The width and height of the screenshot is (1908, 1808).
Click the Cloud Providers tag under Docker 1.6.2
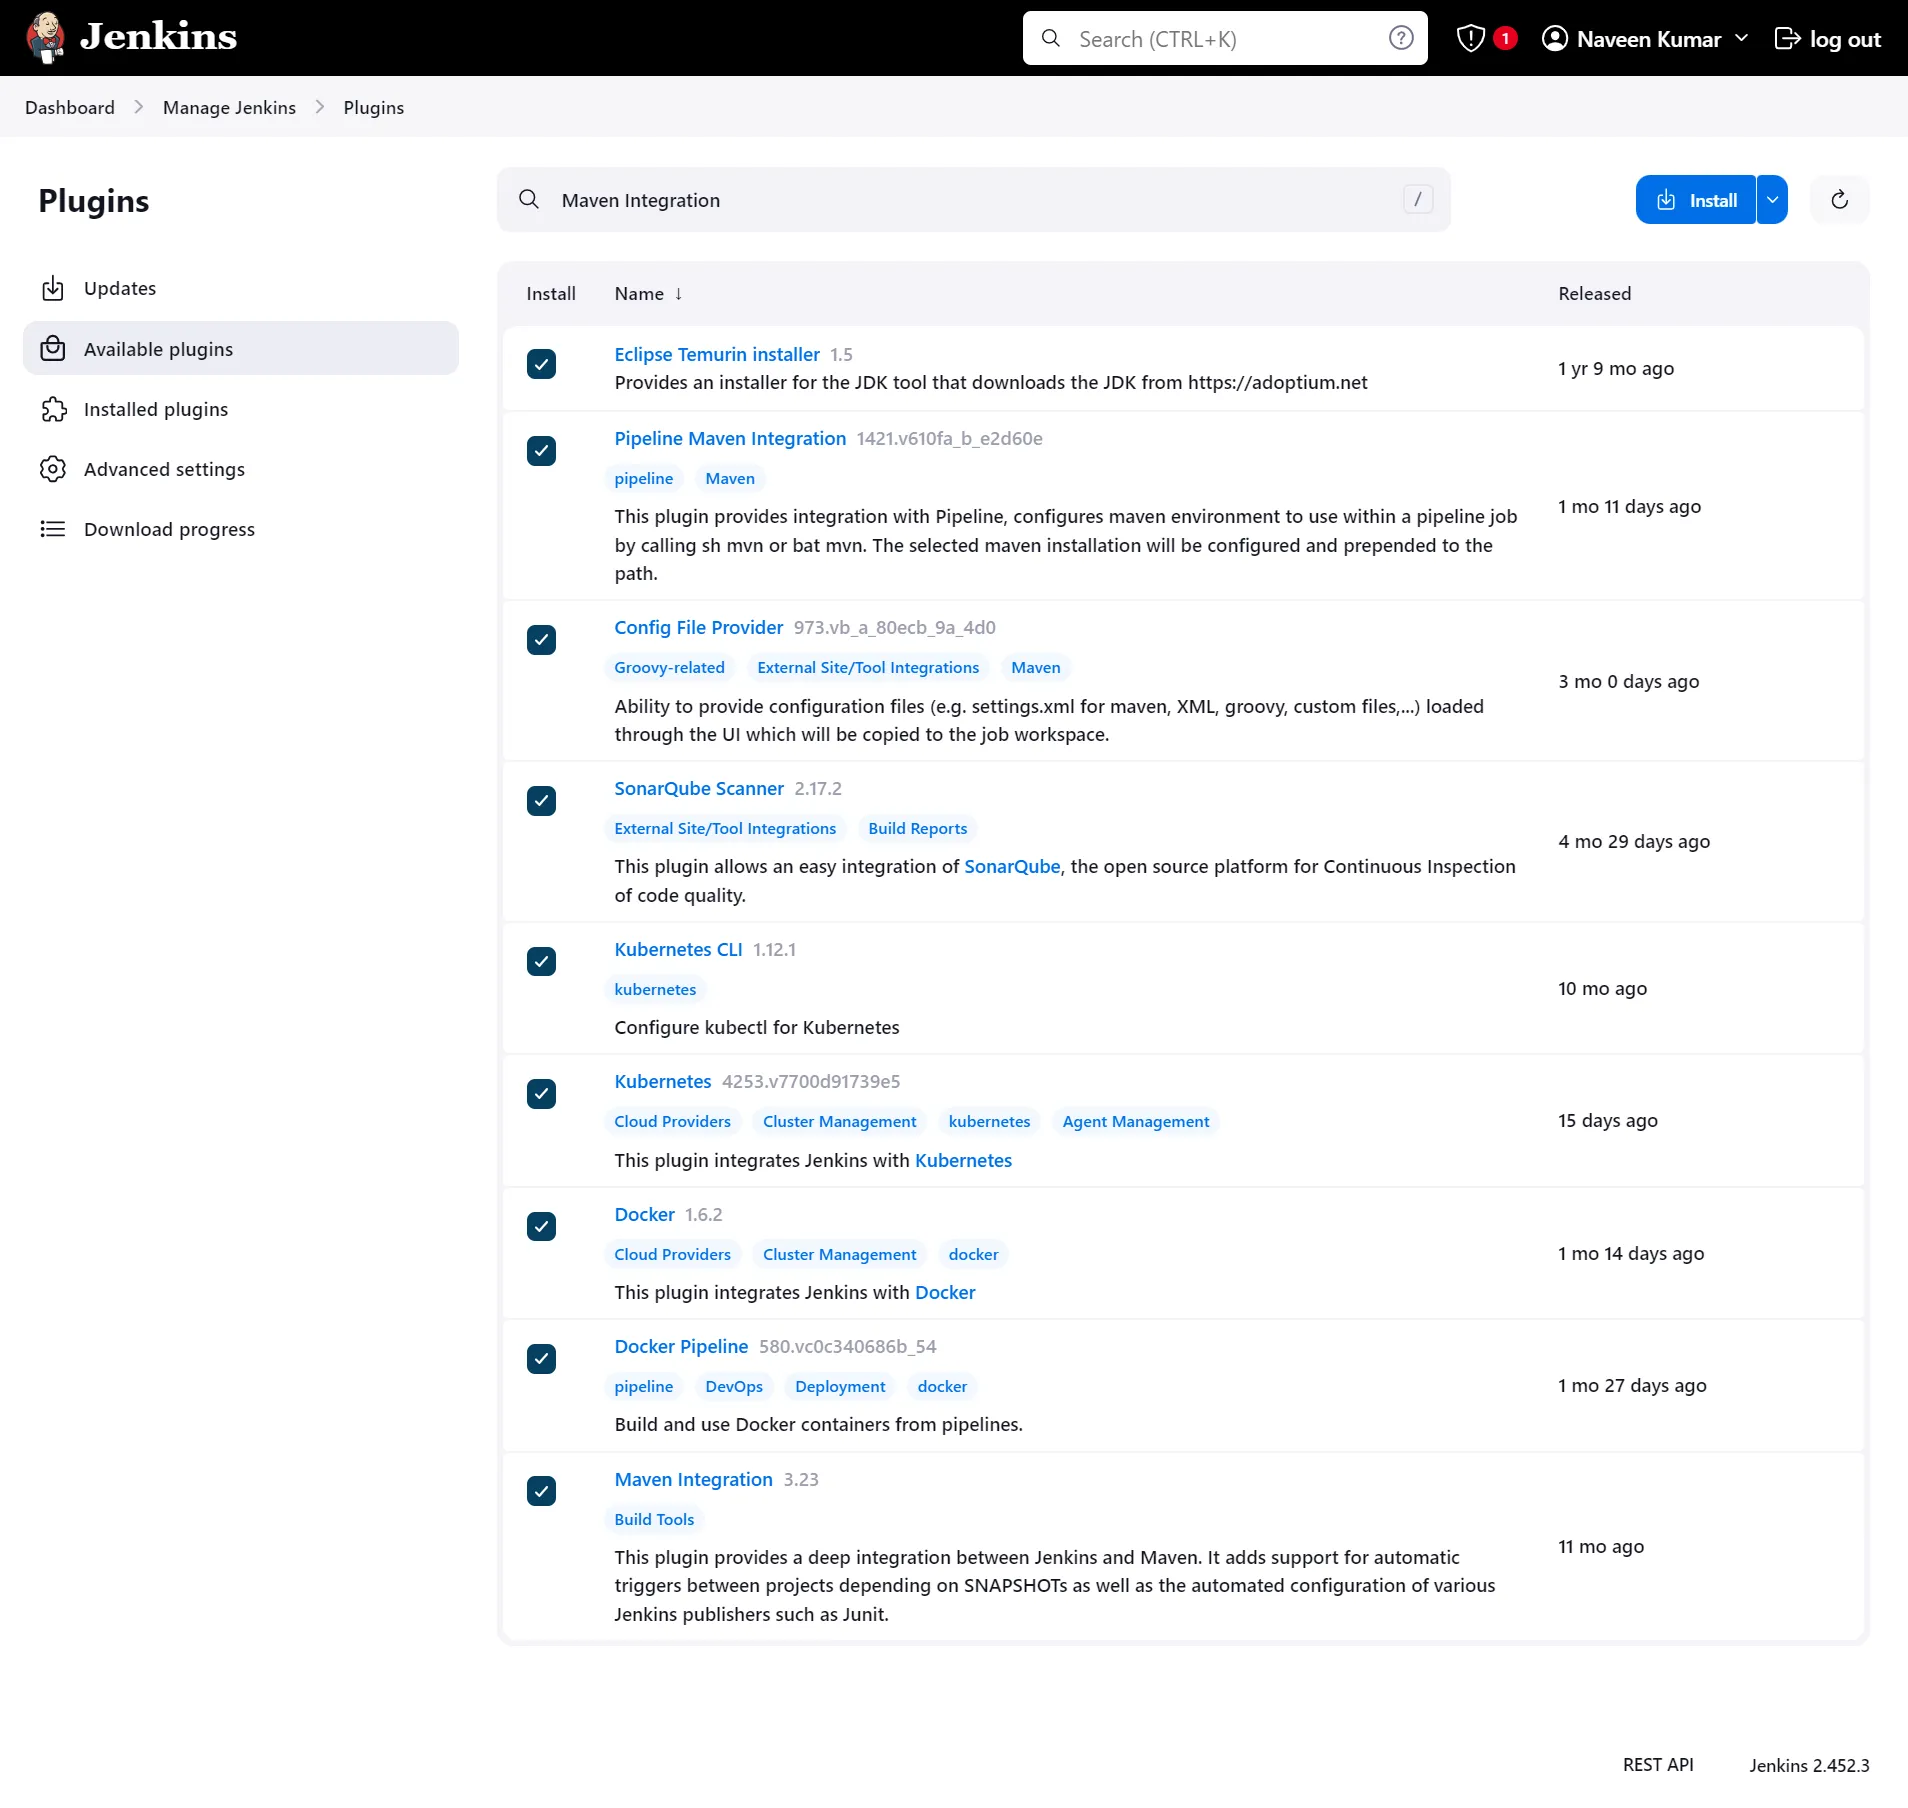tap(672, 1254)
